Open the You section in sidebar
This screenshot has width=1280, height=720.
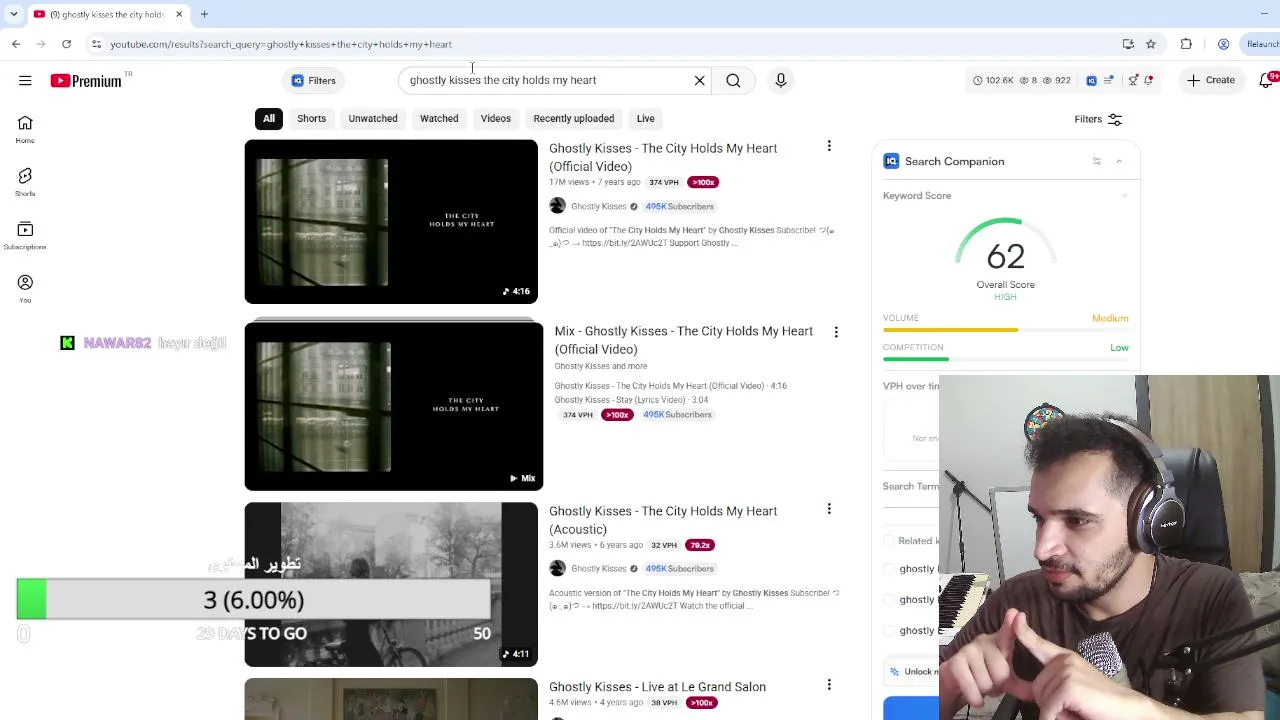click(25, 289)
